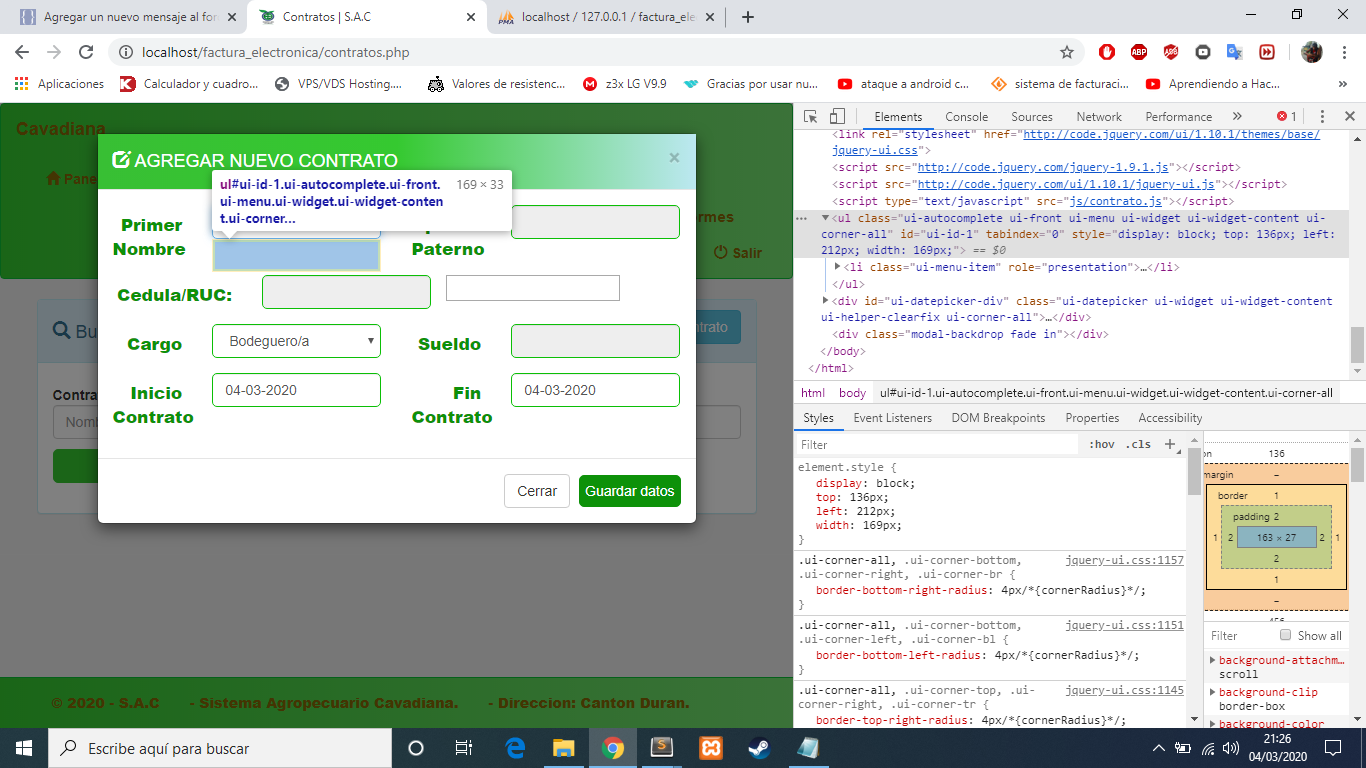Open Cortana circle icon in taskbar

(x=416, y=748)
